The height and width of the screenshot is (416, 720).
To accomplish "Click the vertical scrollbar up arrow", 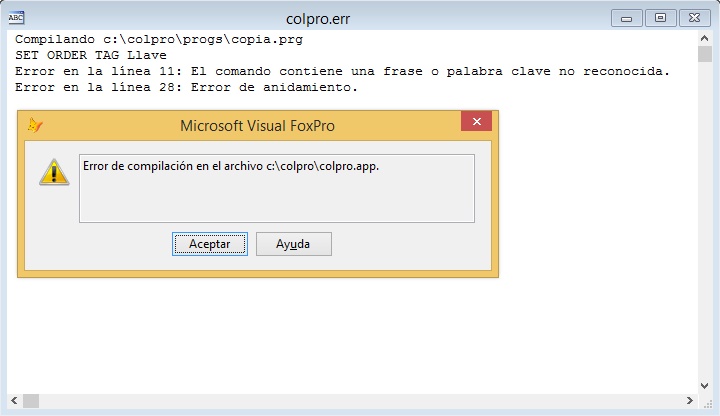I will click(x=704, y=38).
